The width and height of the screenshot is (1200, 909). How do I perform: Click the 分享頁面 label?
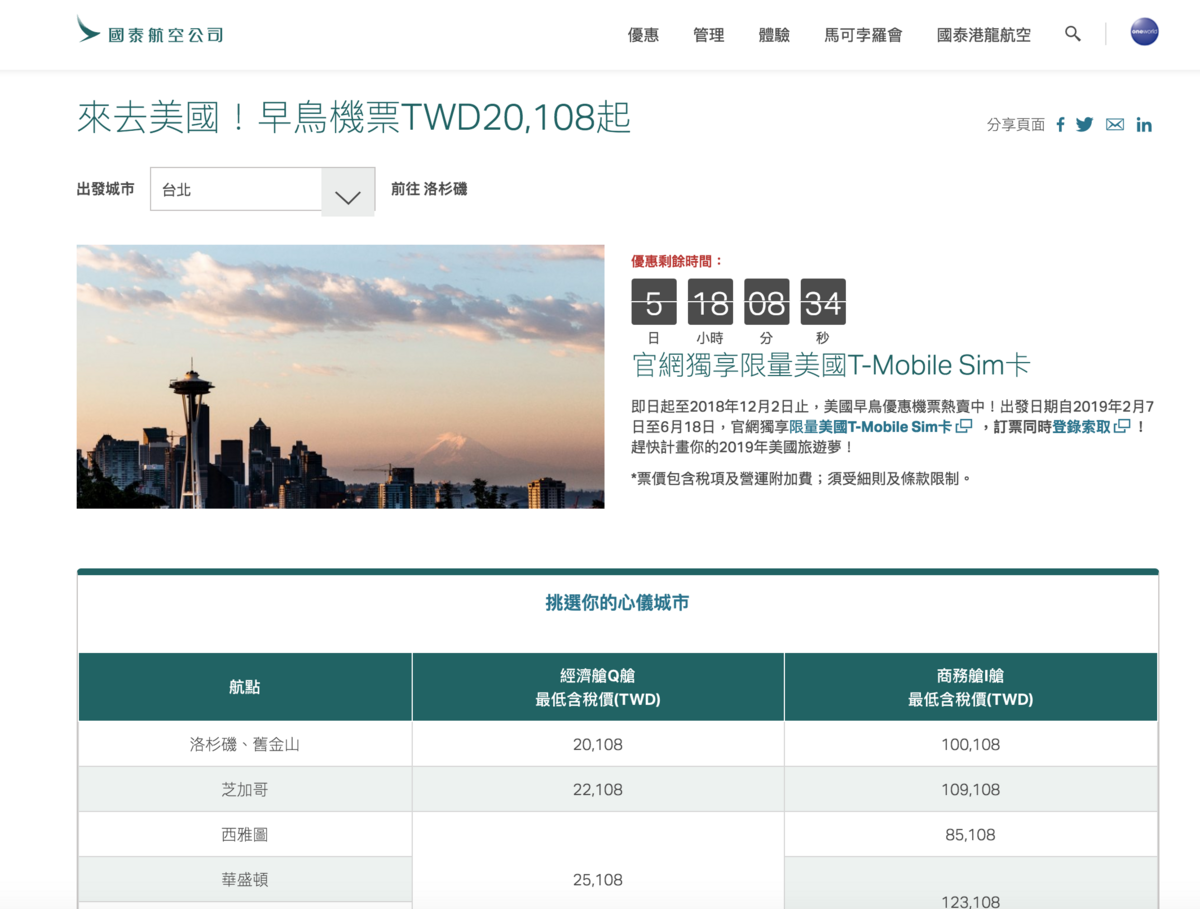point(1015,125)
